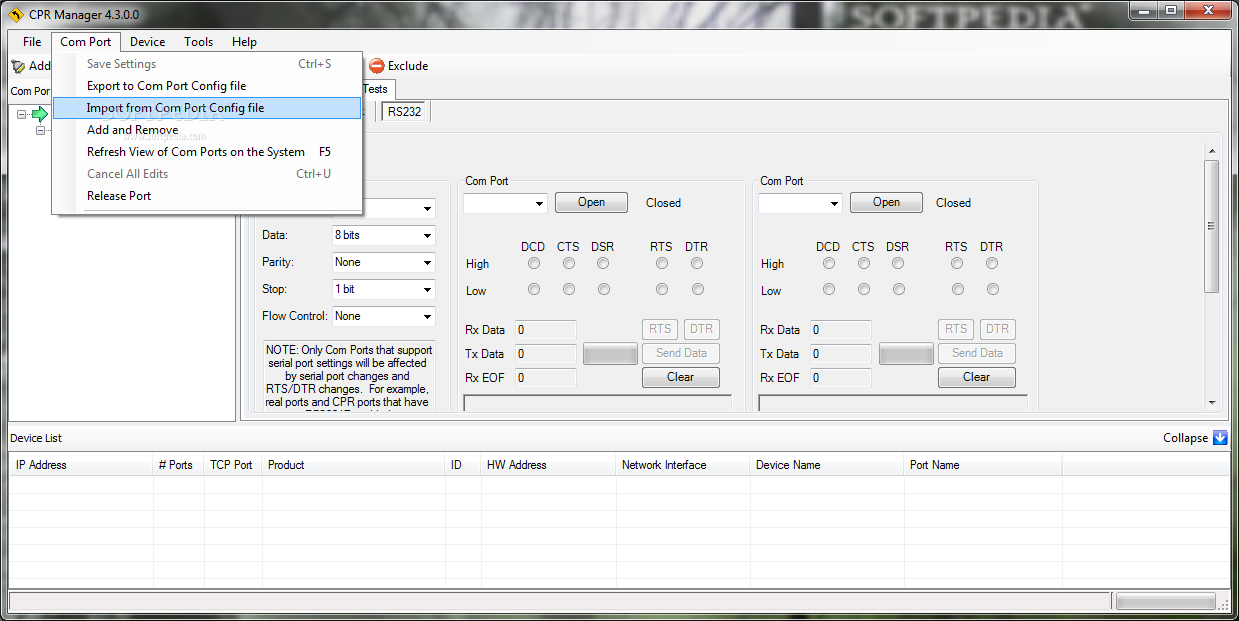Select RTS High radio in first Com Port panel

pos(662,263)
